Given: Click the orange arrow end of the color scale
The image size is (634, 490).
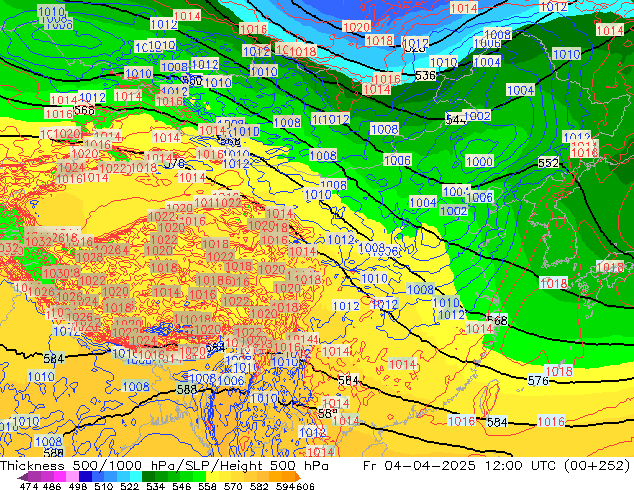Looking at the screenshot, I should pos(298,477).
